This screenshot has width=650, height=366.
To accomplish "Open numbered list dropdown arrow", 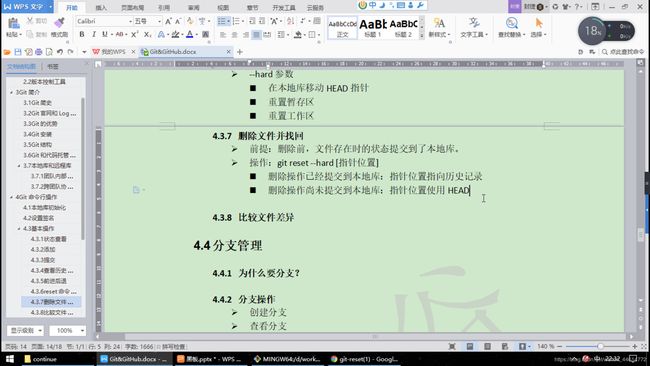I will (244, 21).
